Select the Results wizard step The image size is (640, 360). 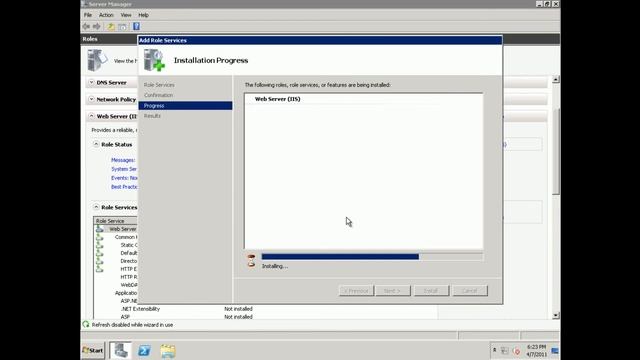click(152, 116)
